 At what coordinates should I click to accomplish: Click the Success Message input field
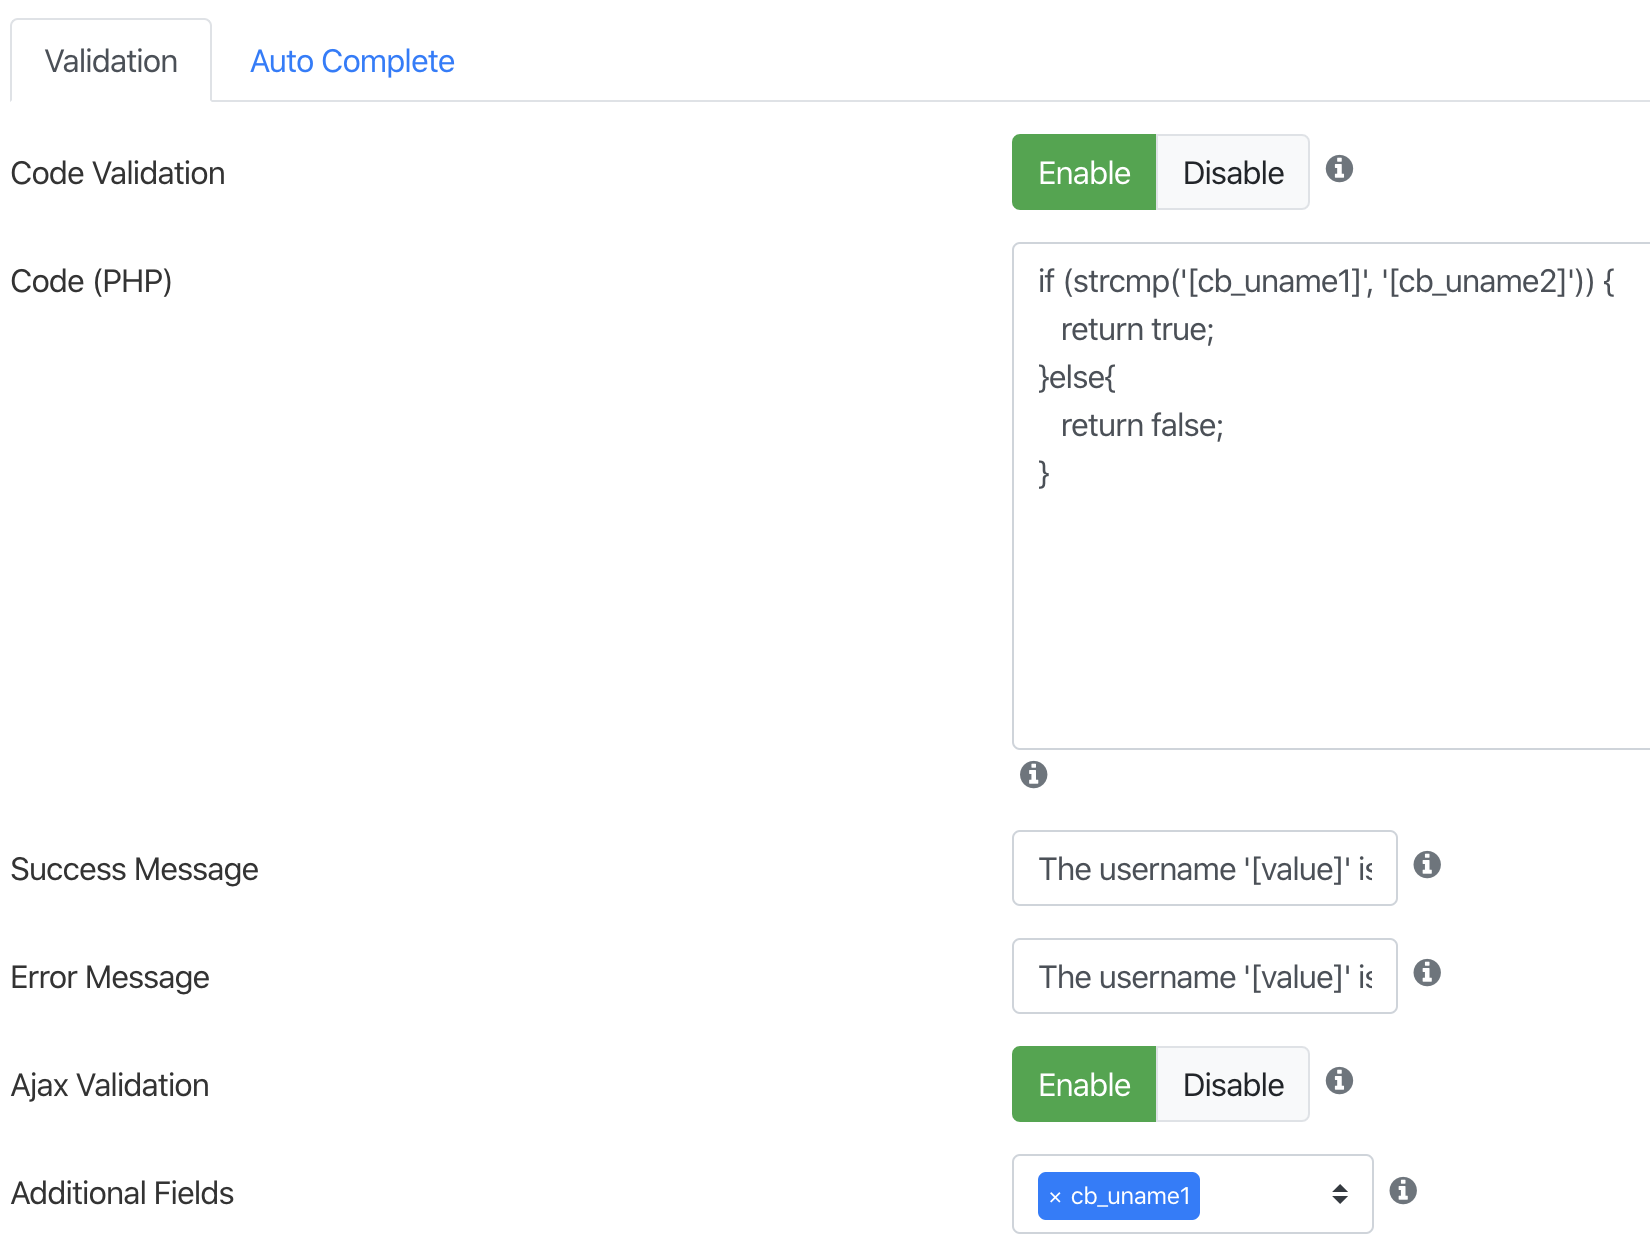pyautogui.click(x=1204, y=868)
